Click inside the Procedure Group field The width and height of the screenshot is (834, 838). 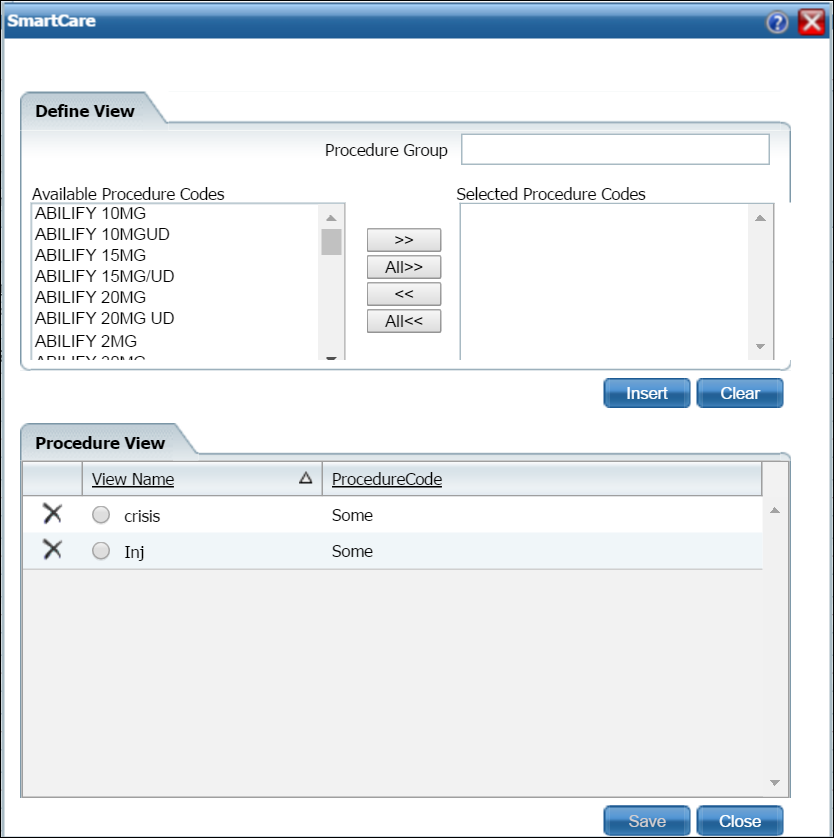coord(614,148)
